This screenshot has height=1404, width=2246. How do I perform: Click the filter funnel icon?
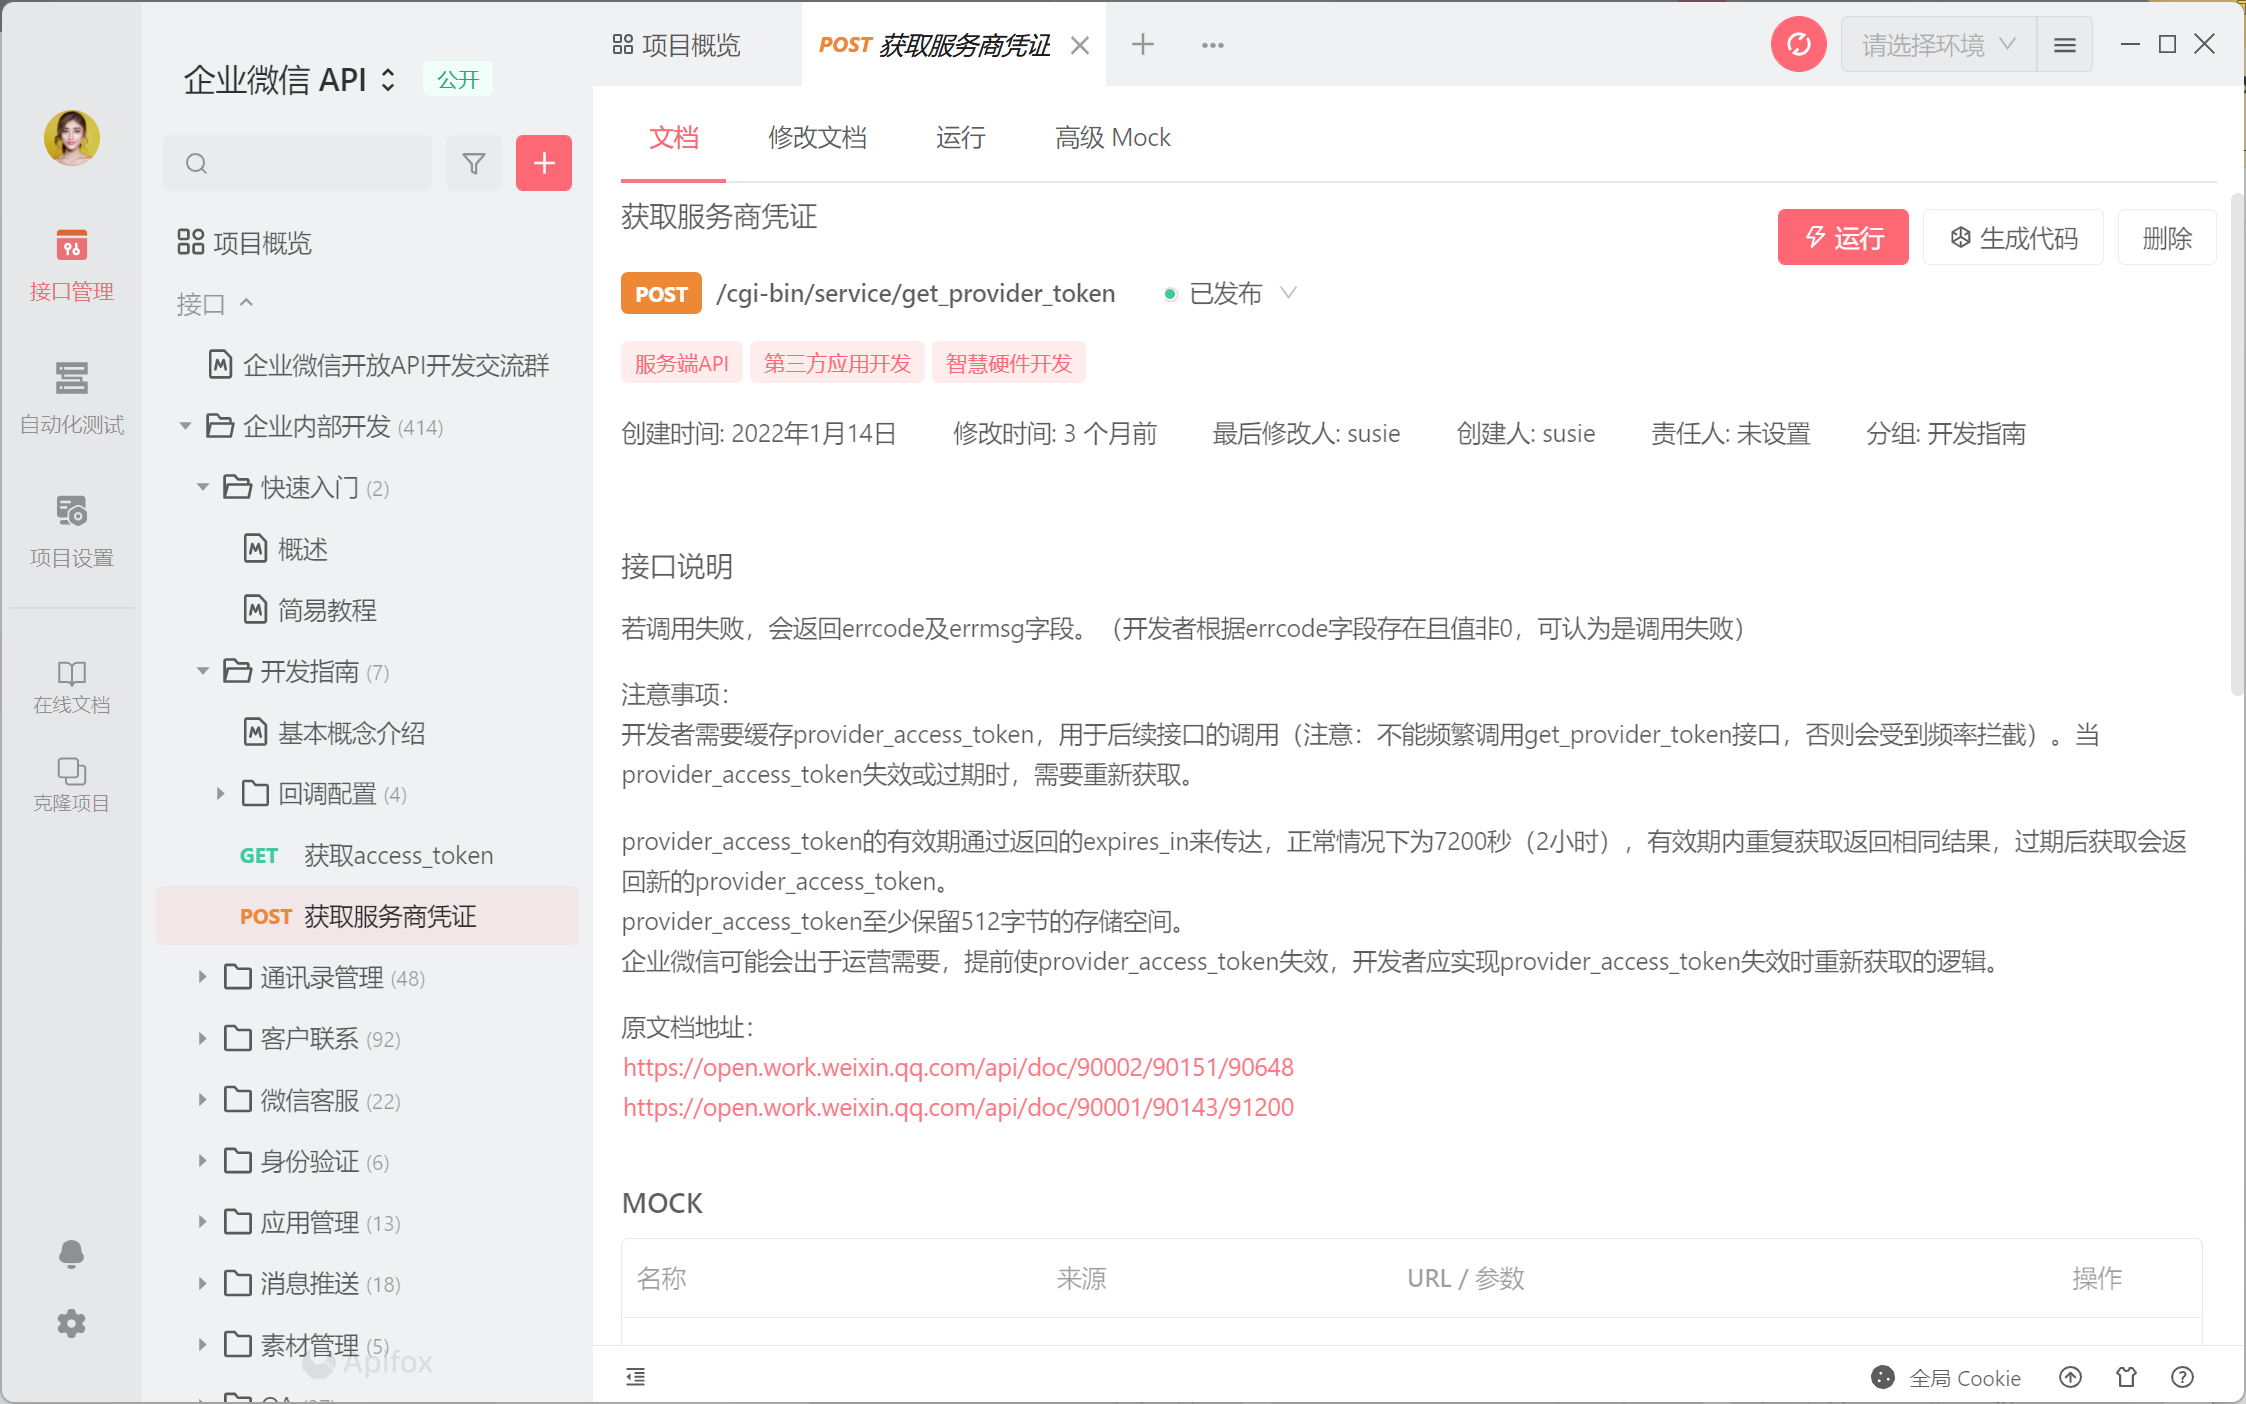(x=474, y=163)
